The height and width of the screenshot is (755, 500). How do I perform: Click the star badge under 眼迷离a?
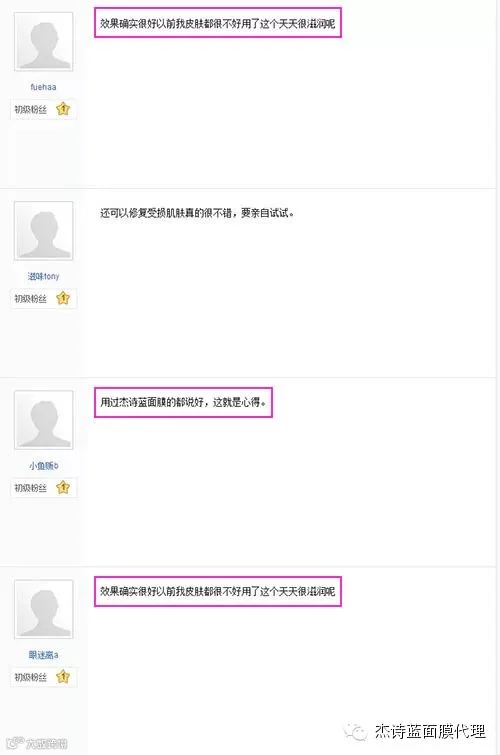[x=63, y=677]
